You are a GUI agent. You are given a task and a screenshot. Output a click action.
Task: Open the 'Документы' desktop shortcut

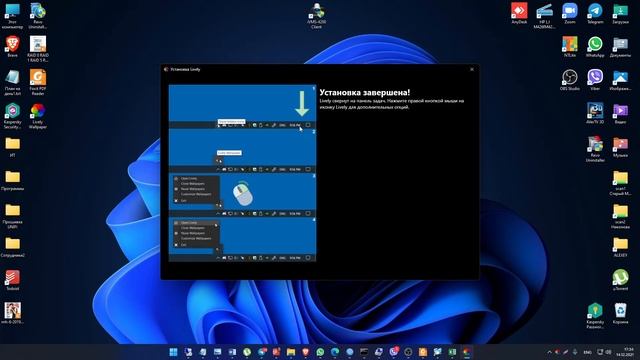[x=620, y=47]
